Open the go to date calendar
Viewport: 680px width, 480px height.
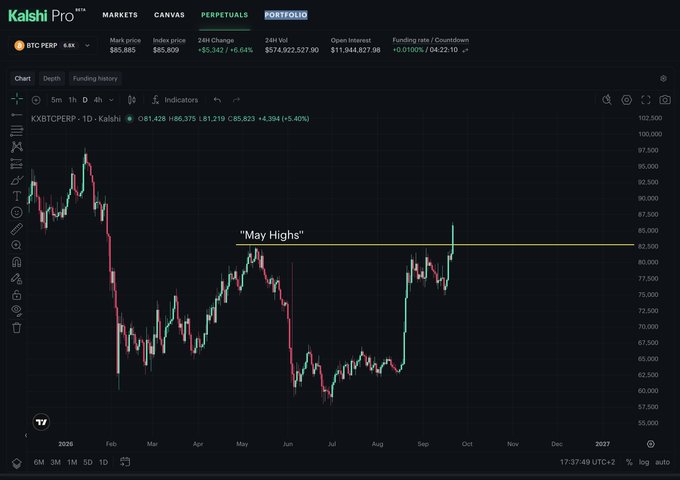pyautogui.click(x=125, y=462)
